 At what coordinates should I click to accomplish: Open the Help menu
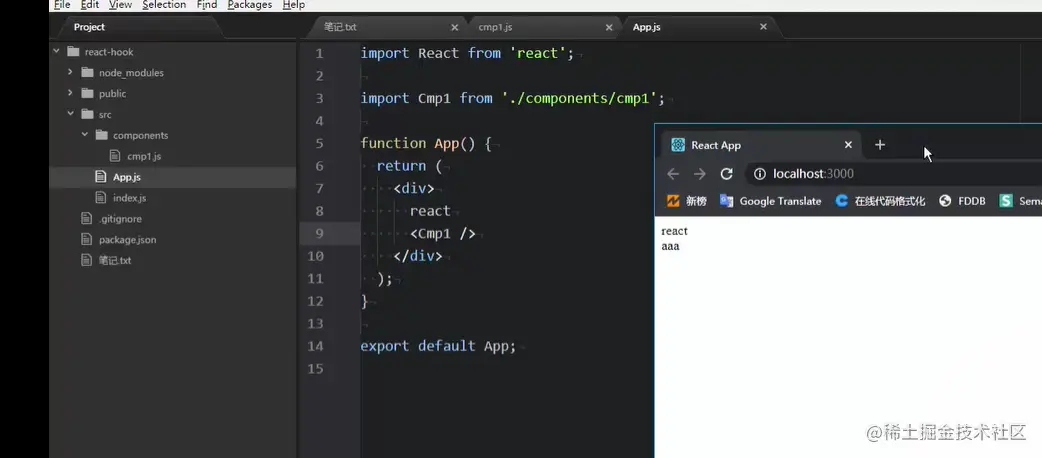tap(294, 5)
